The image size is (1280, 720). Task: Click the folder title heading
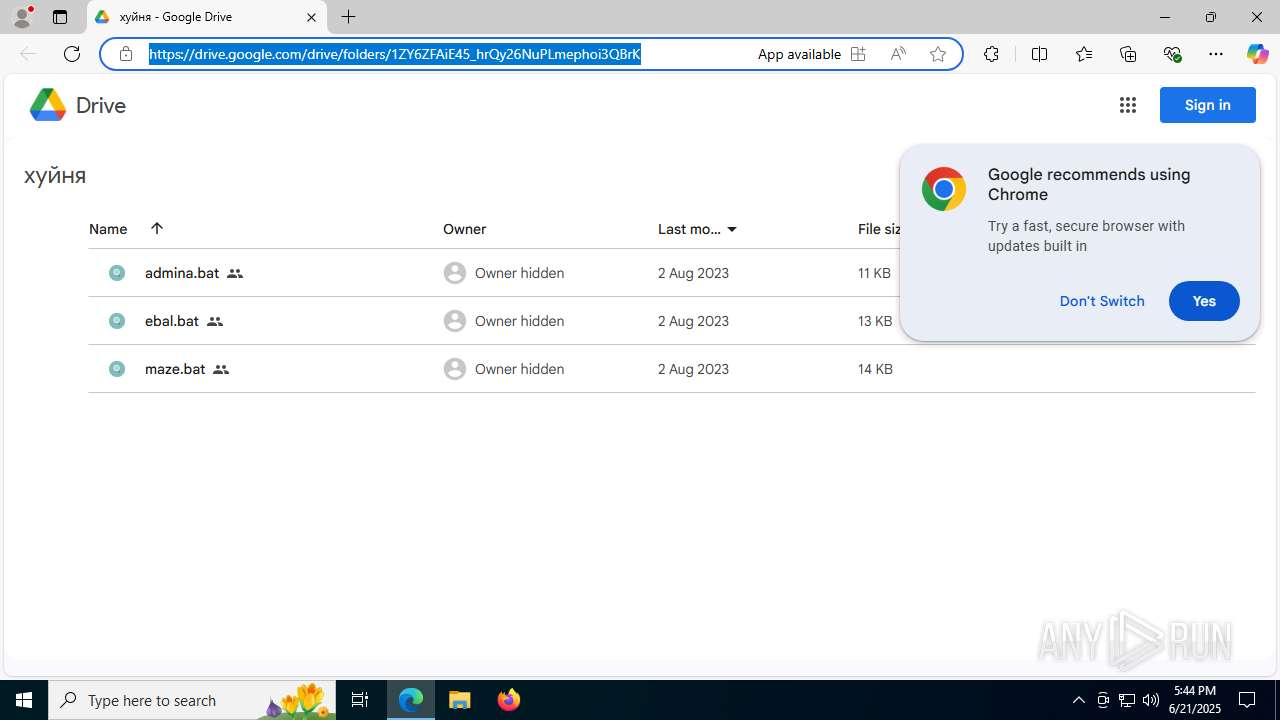pos(55,176)
